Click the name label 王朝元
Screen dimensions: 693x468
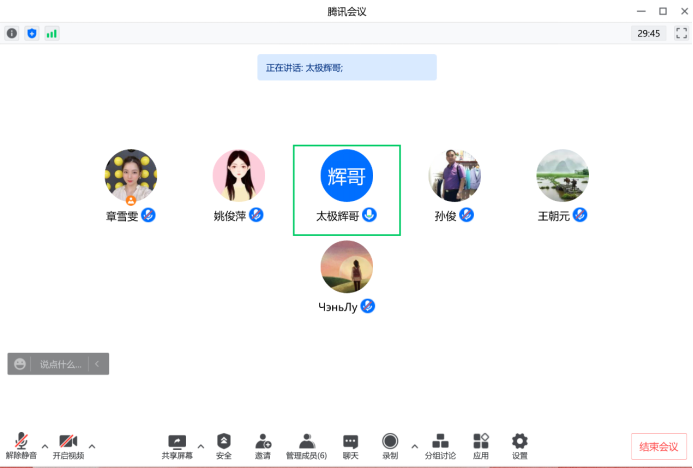(553, 216)
